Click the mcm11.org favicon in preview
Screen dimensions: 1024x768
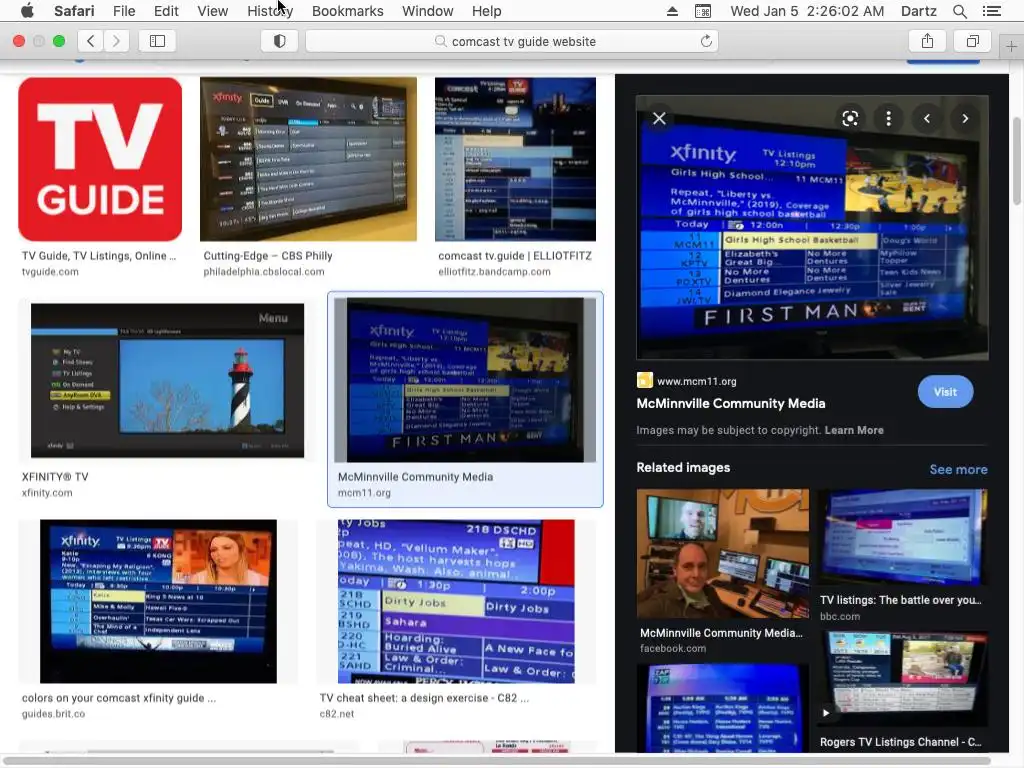645,380
